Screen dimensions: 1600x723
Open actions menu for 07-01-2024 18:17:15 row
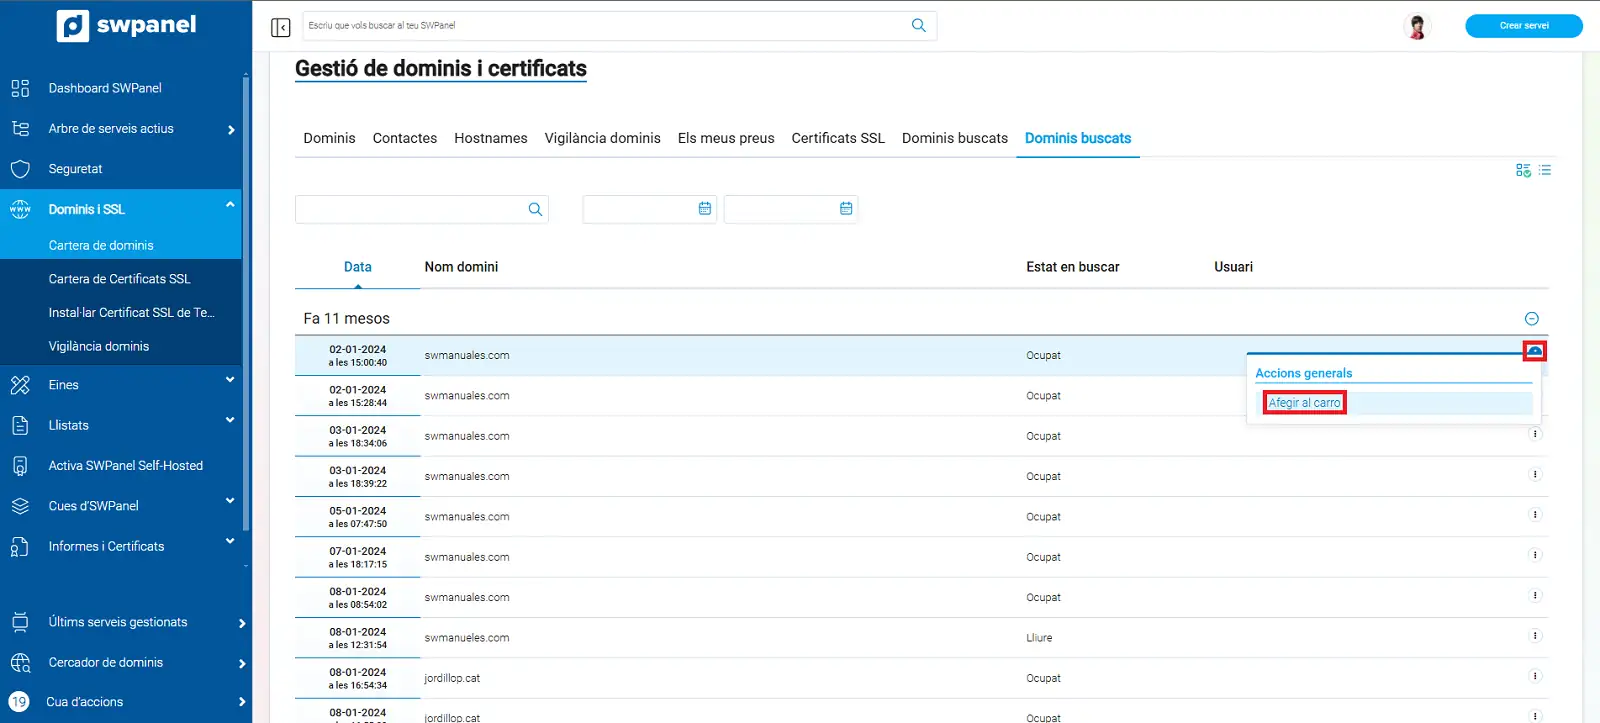[1535, 555]
